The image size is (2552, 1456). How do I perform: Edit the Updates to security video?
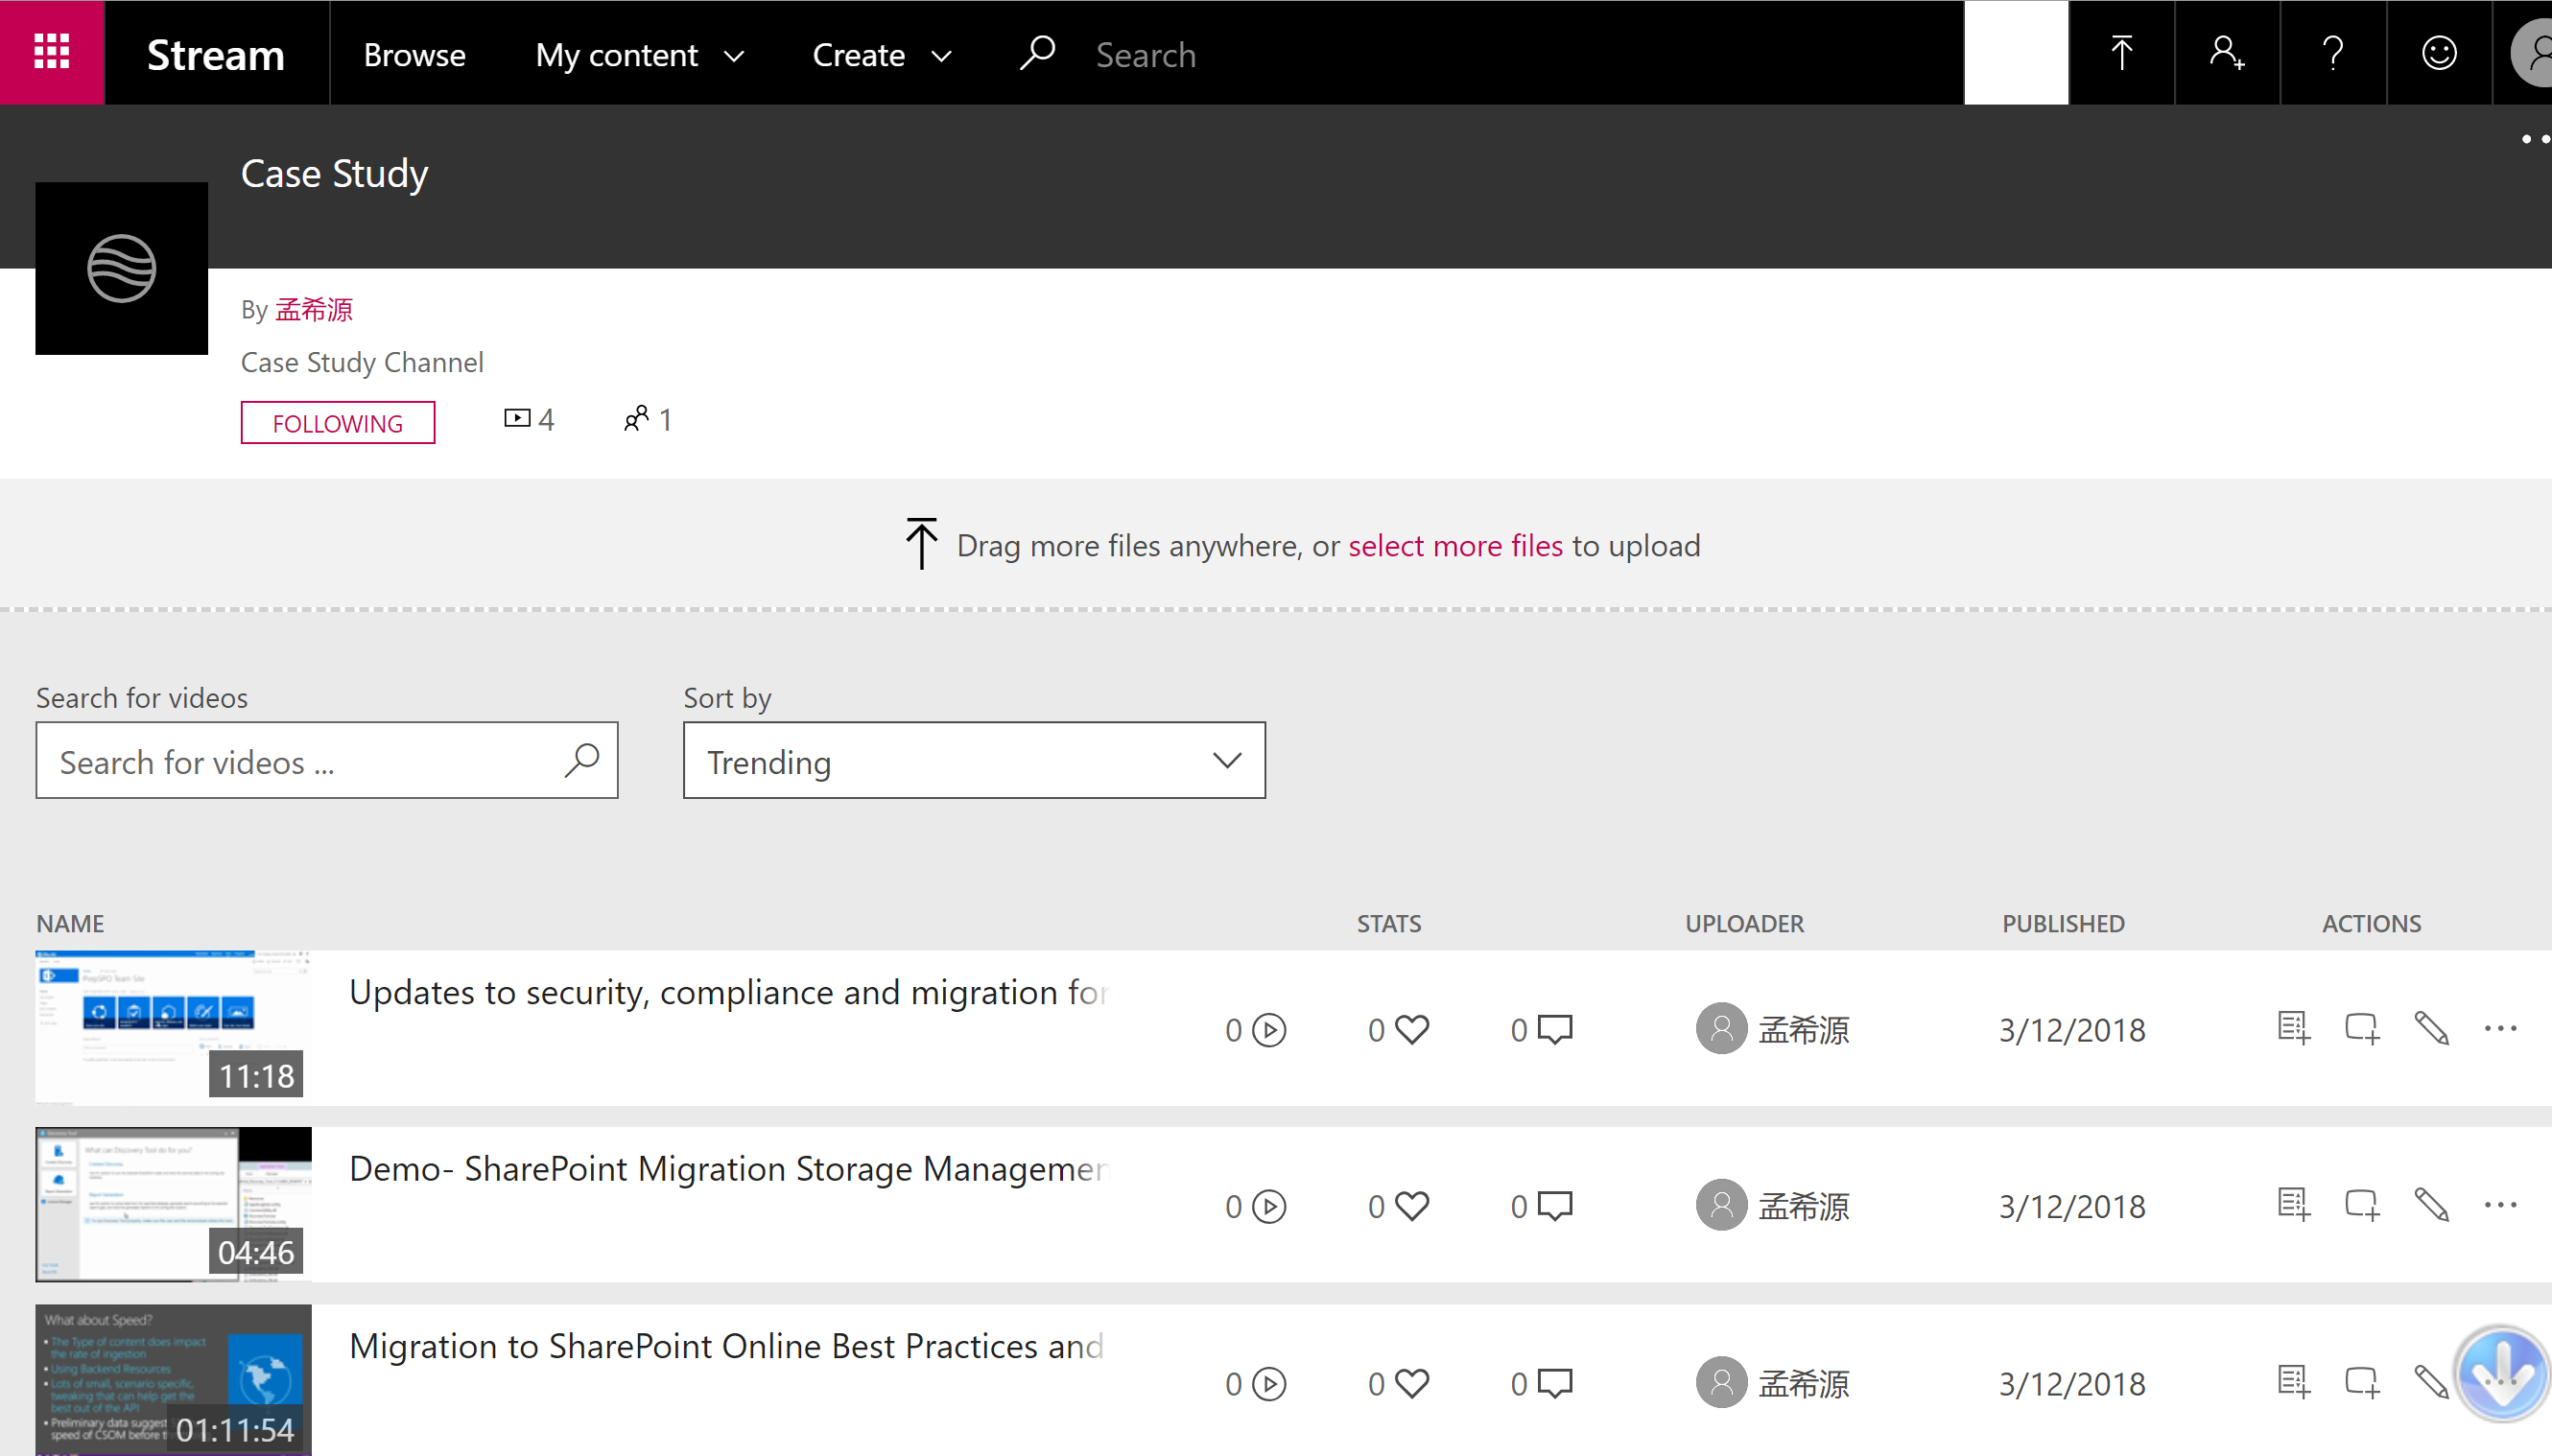tap(2432, 1028)
